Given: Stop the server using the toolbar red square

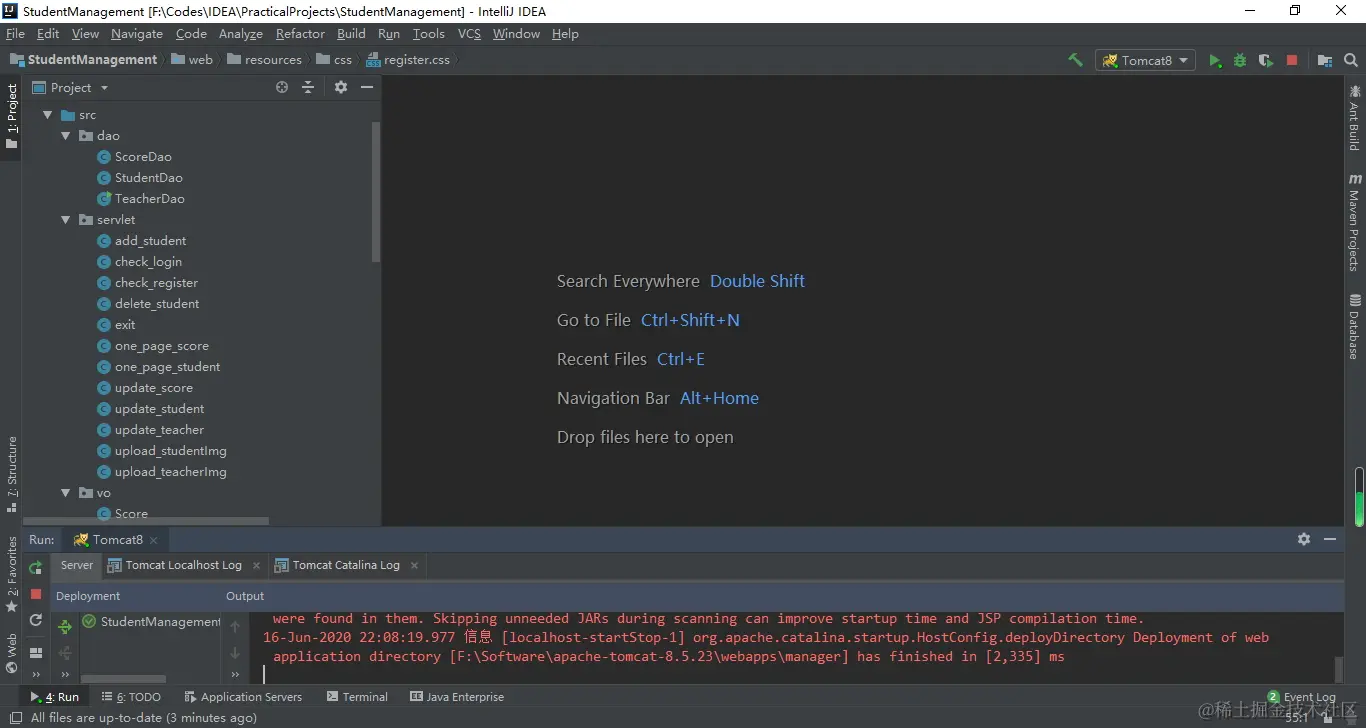Looking at the screenshot, I should (x=1291, y=60).
